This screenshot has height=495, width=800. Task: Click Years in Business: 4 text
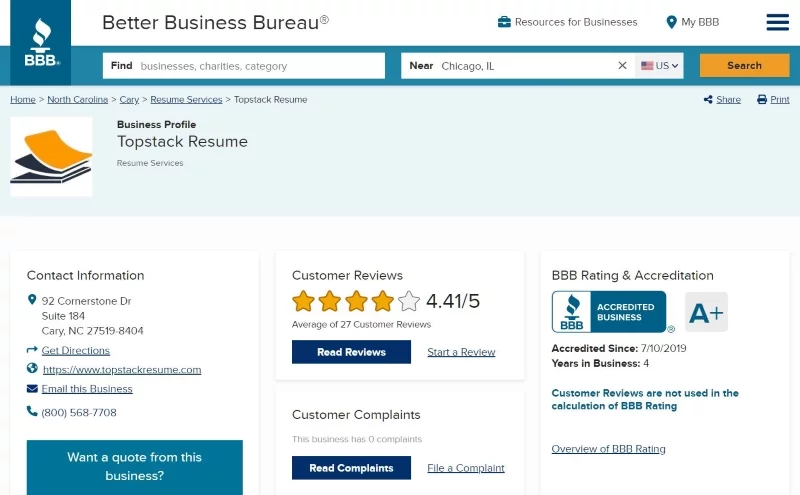(600, 363)
